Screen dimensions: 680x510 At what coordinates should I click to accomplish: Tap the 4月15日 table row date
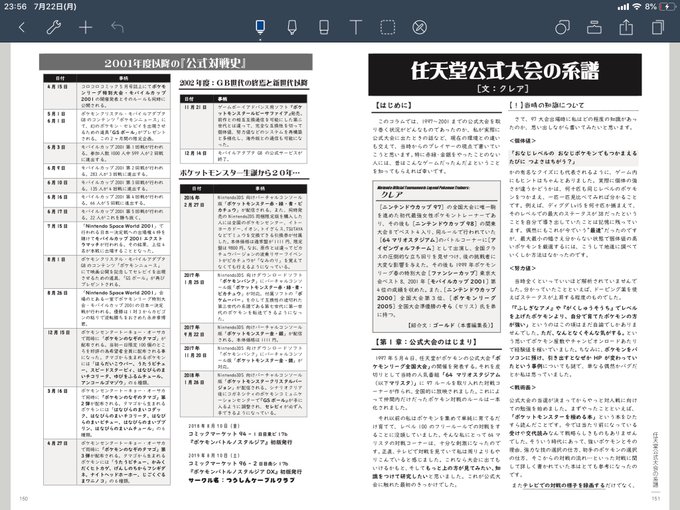click(x=58, y=87)
